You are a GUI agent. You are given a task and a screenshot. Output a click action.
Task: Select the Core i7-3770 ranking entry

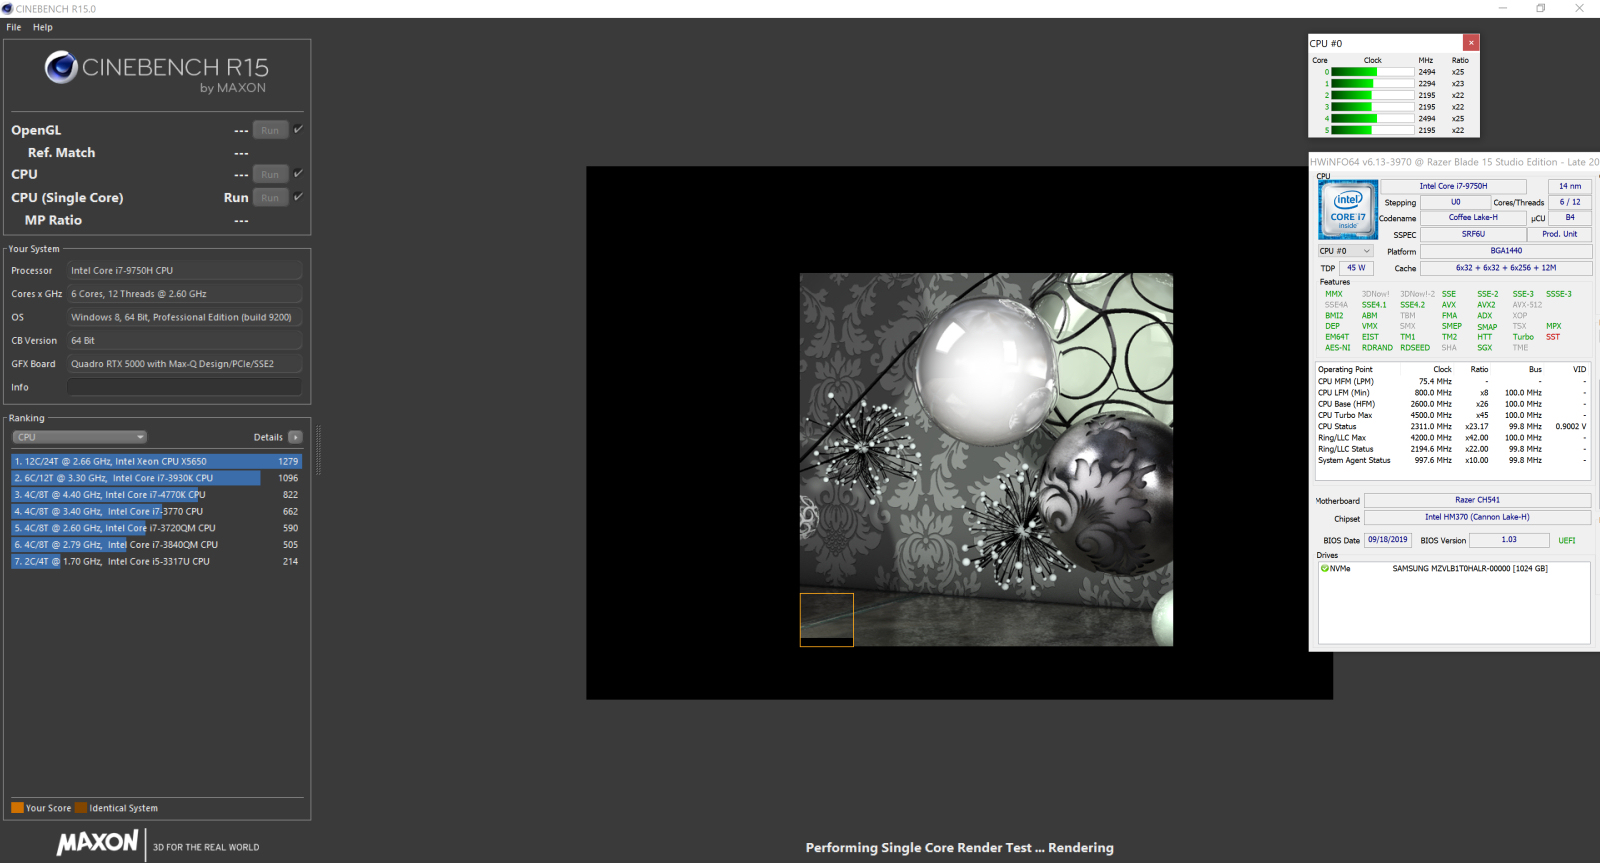pyautogui.click(x=156, y=511)
